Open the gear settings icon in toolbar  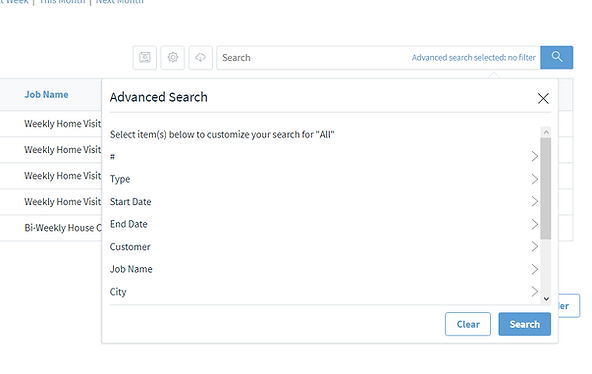(x=173, y=57)
